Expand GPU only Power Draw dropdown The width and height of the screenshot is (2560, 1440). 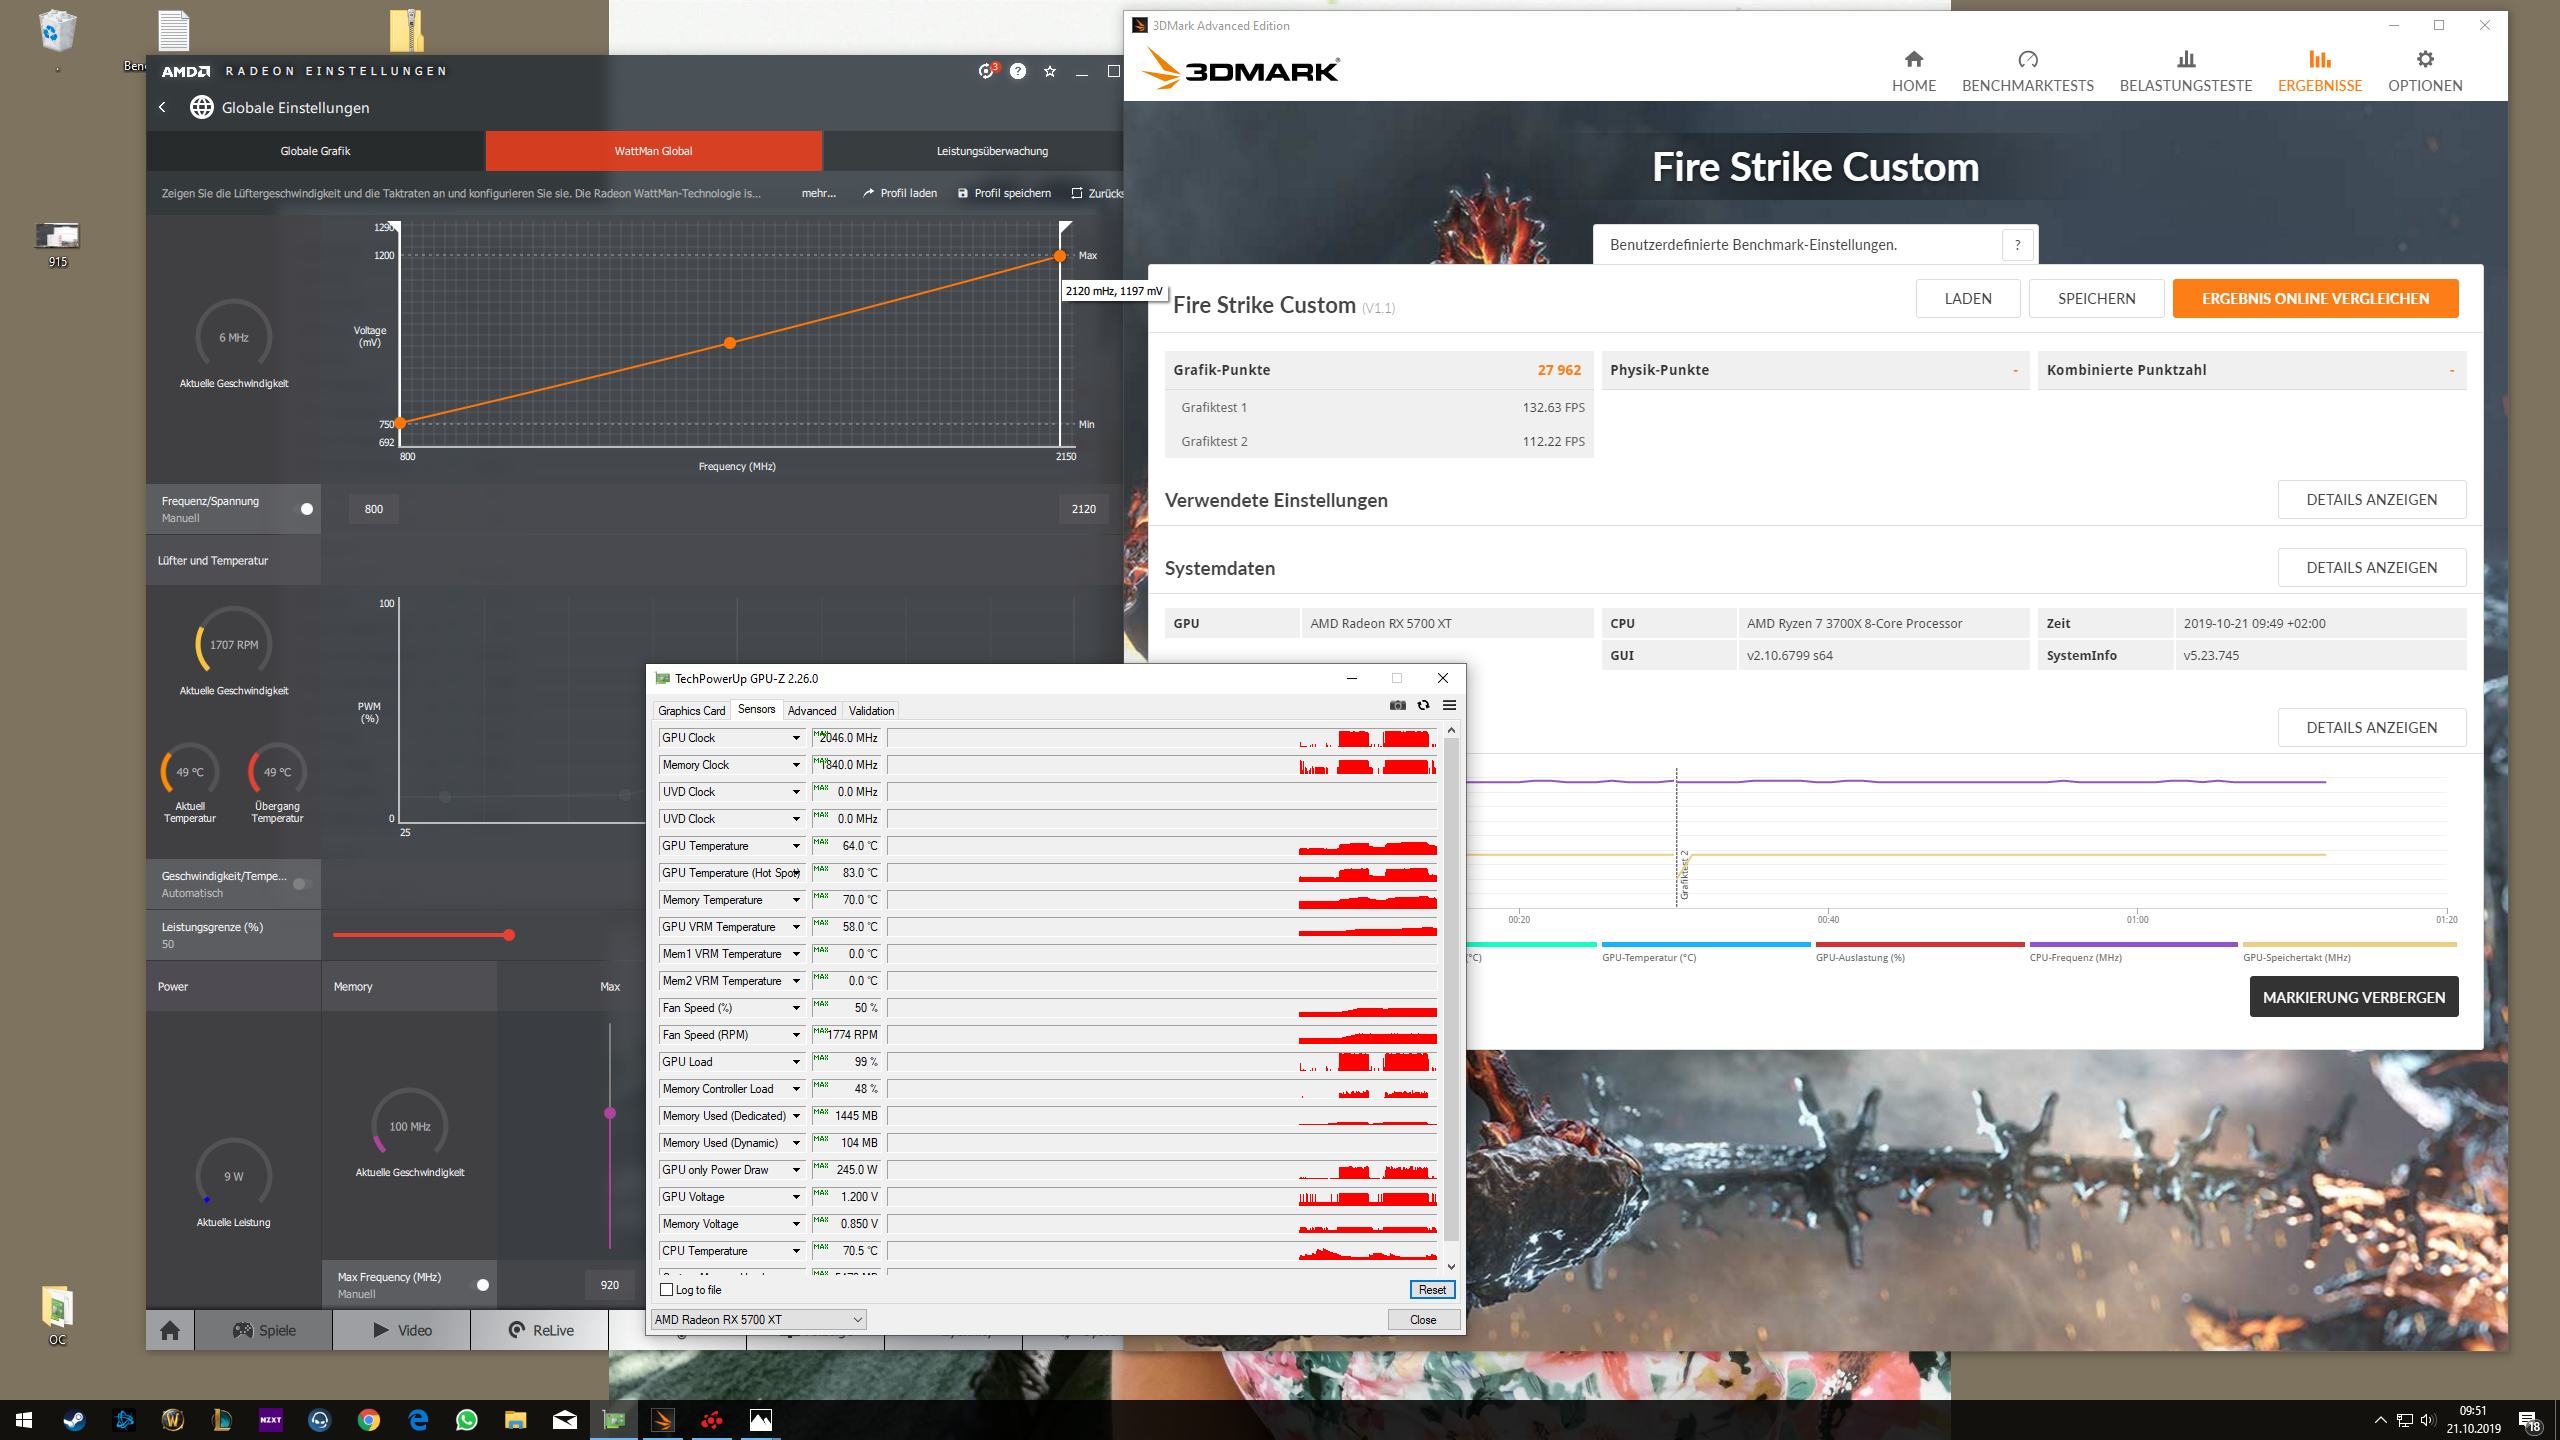coord(797,1170)
